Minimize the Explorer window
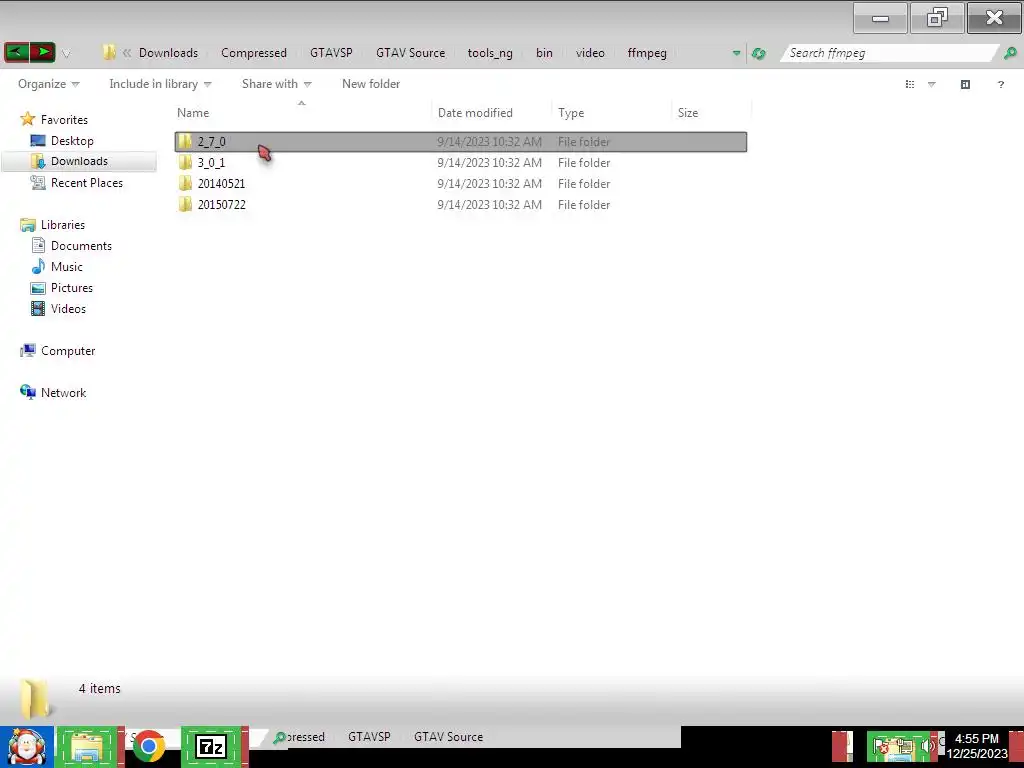Image resolution: width=1024 pixels, height=768 pixels. (x=880, y=18)
